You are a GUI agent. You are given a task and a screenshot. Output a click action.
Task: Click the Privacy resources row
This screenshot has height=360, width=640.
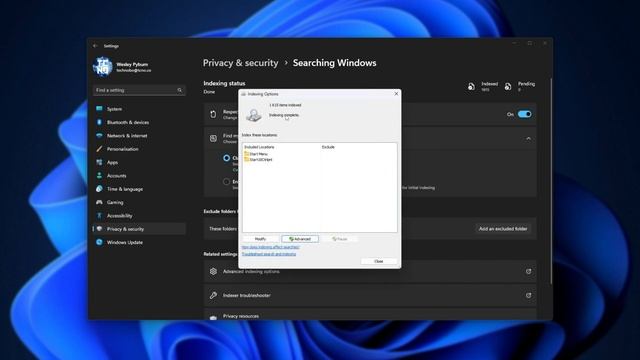point(370,314)
